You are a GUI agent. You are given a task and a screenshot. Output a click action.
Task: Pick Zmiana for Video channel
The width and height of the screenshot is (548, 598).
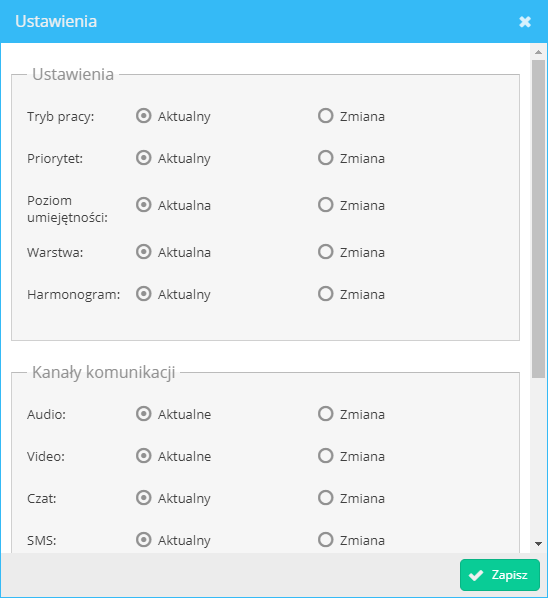click(x=326, y=456)
